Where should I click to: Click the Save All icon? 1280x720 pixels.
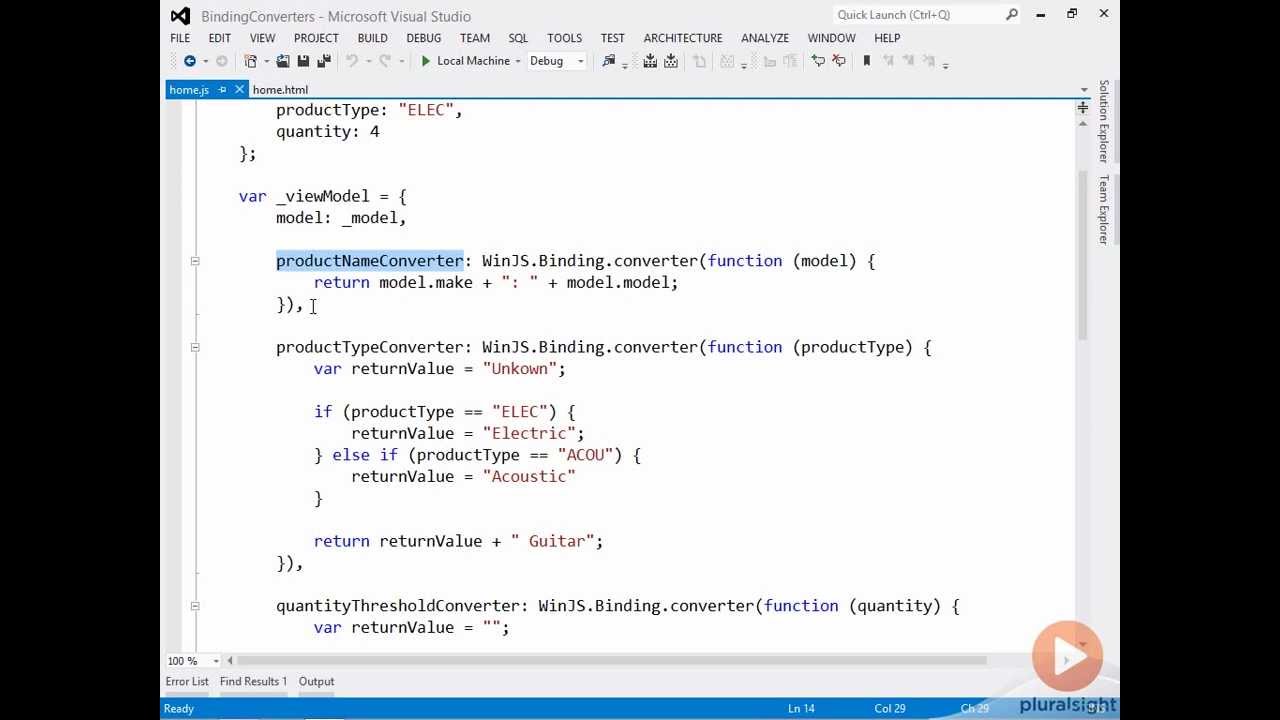[323, 61]
